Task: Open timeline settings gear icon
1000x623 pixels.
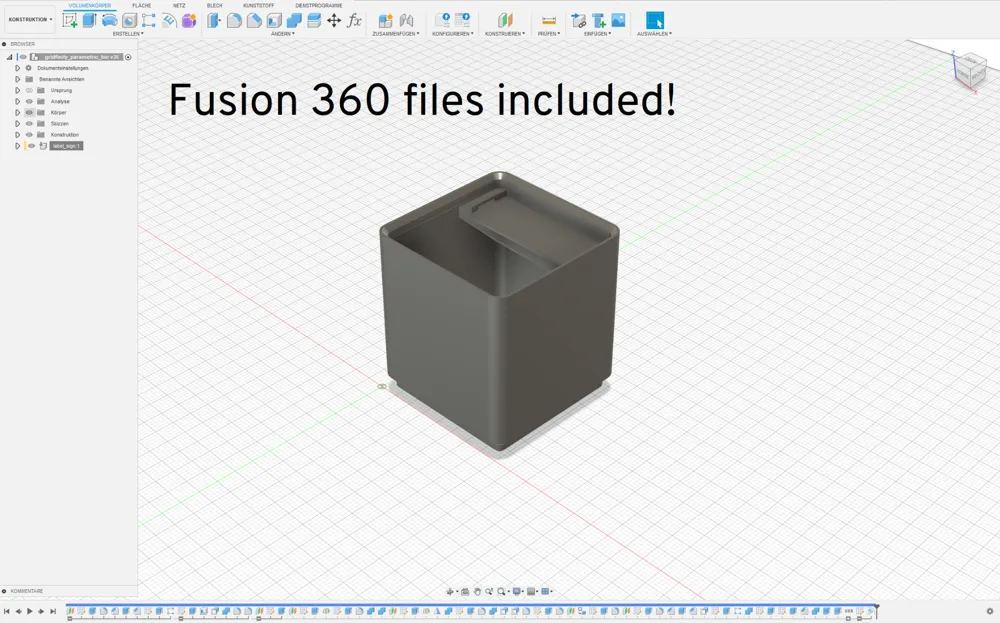Action: pyautogui.click(x=989, y=611)
